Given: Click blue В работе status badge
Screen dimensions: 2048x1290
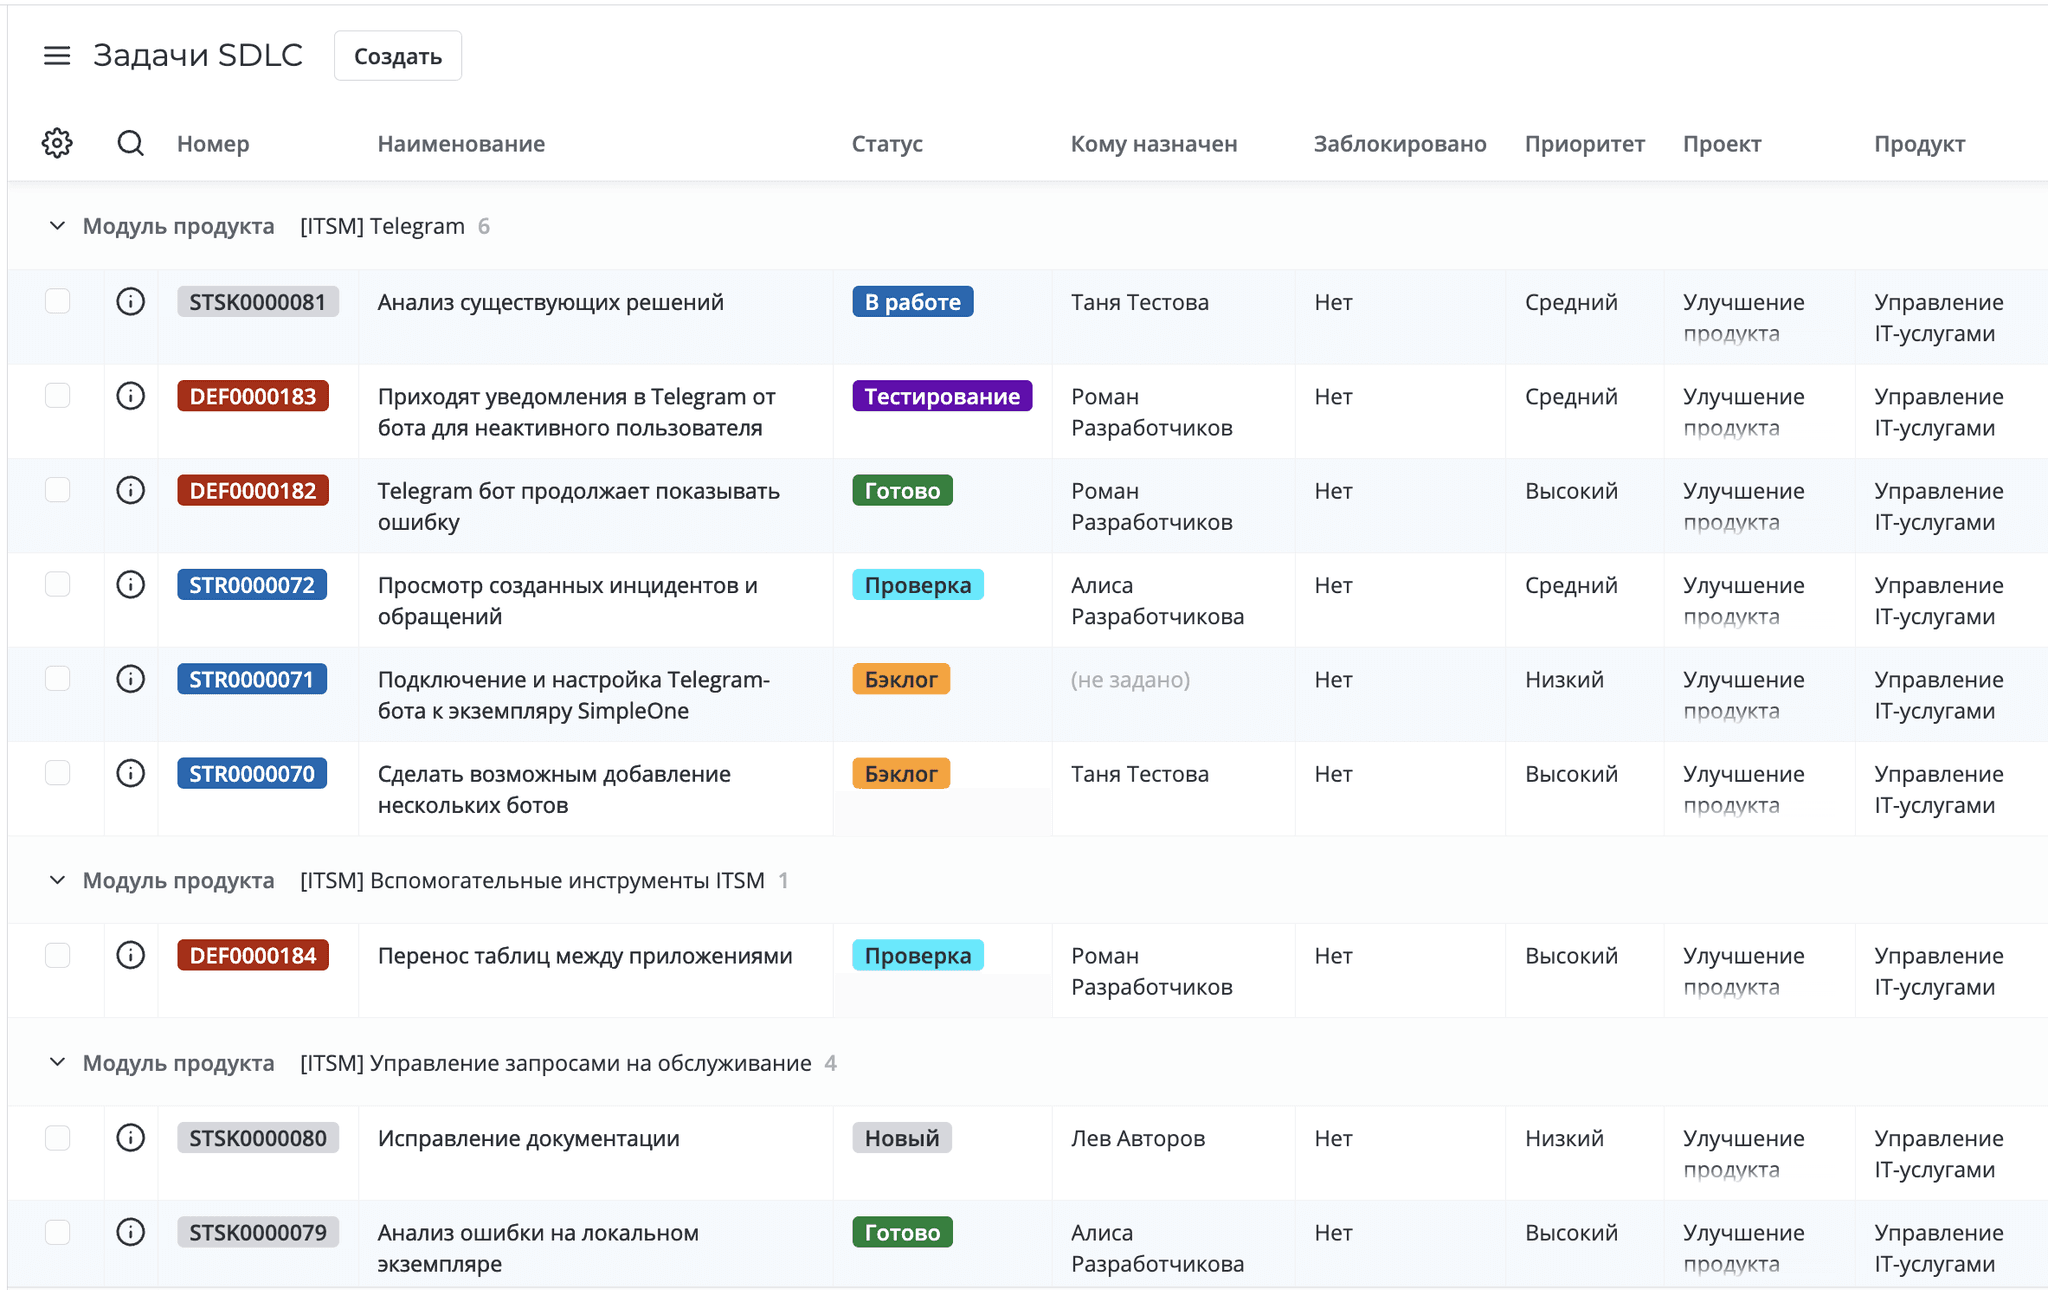Looking at the screenshot, I should click(913, 302).
